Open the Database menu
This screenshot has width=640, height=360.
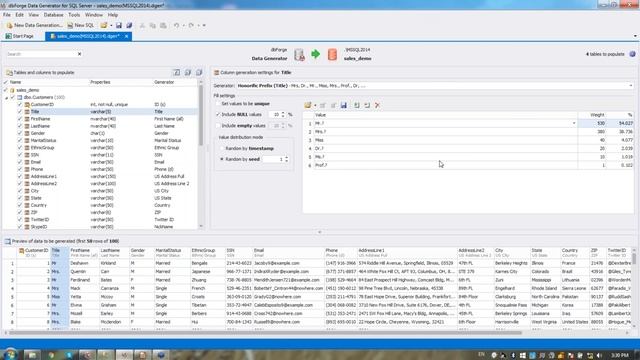53,15
